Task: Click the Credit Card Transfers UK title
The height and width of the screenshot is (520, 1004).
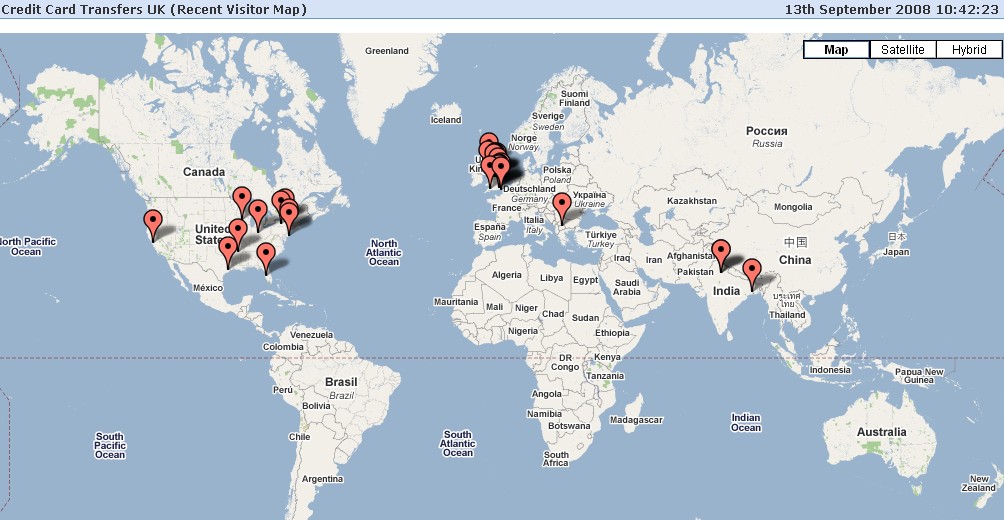Action: [155, 9]
